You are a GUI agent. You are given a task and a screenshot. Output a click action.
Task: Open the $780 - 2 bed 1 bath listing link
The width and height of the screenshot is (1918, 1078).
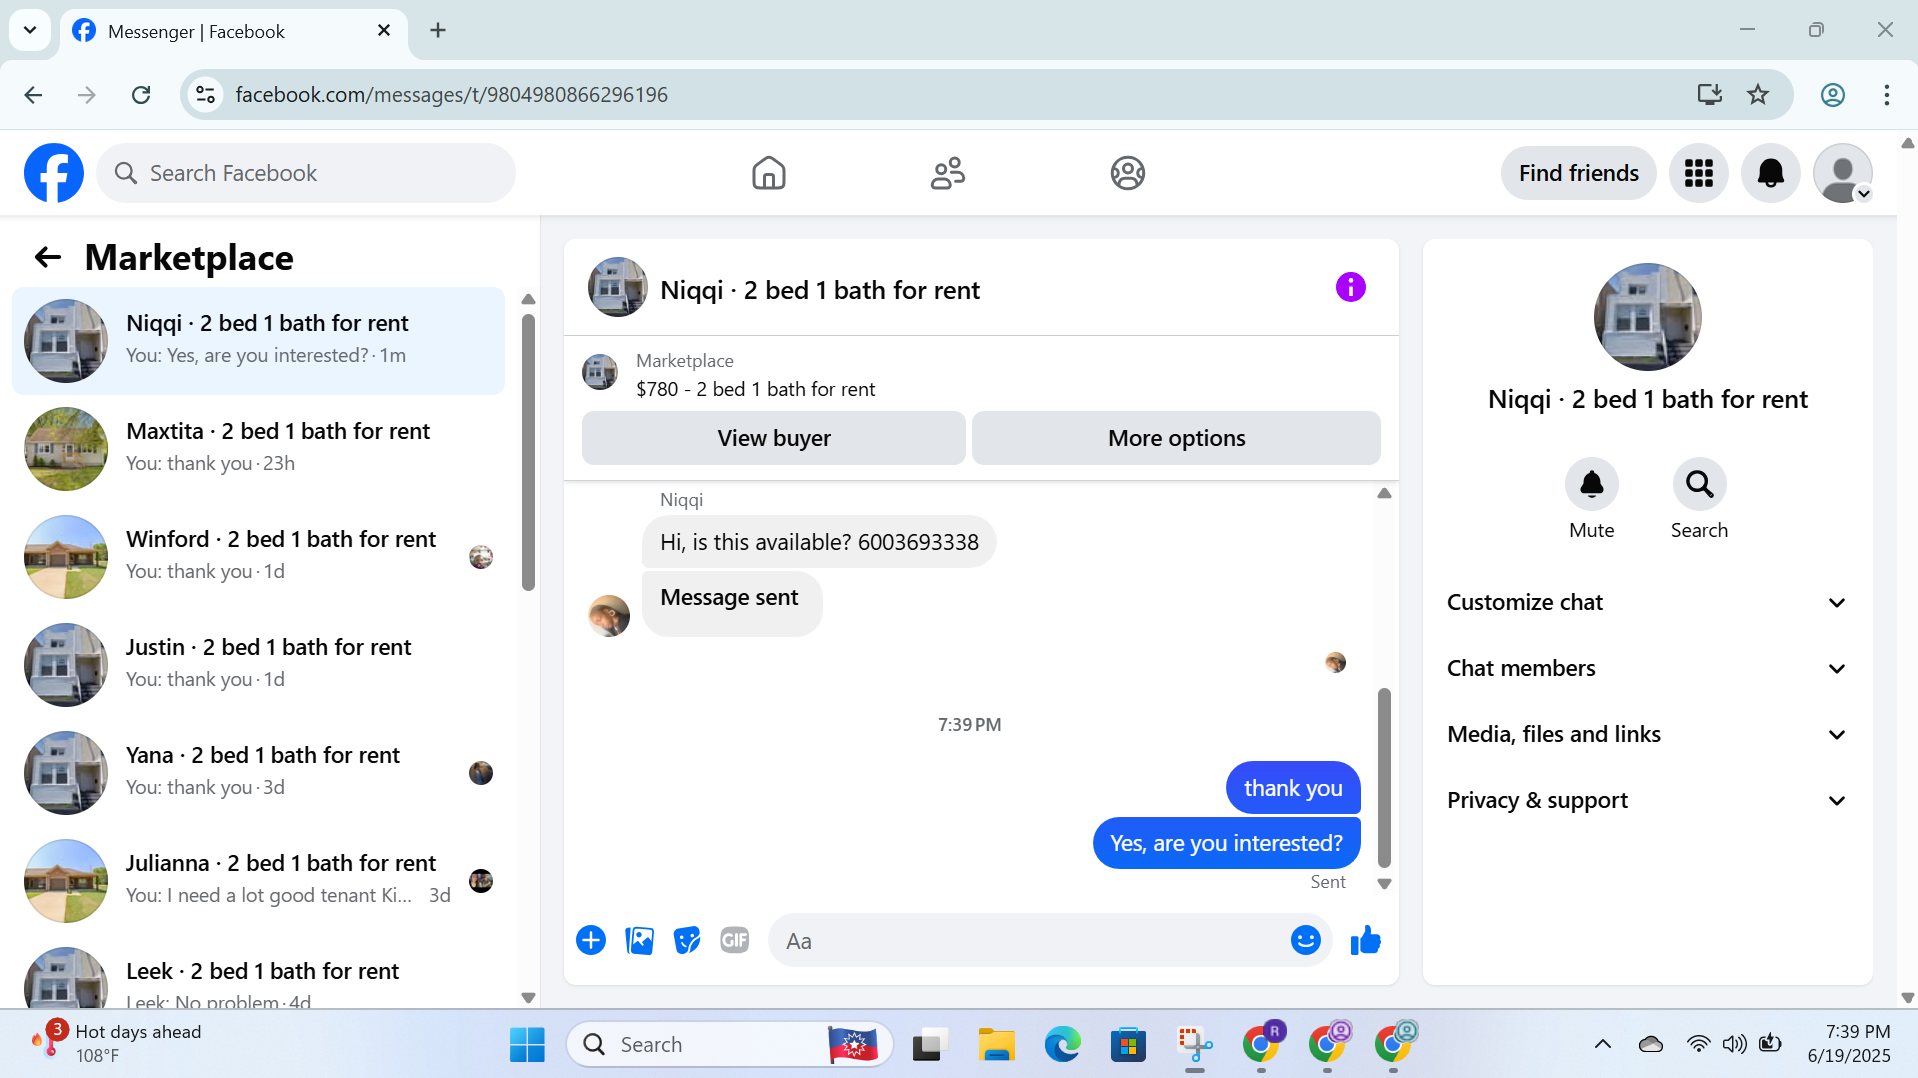755,390
